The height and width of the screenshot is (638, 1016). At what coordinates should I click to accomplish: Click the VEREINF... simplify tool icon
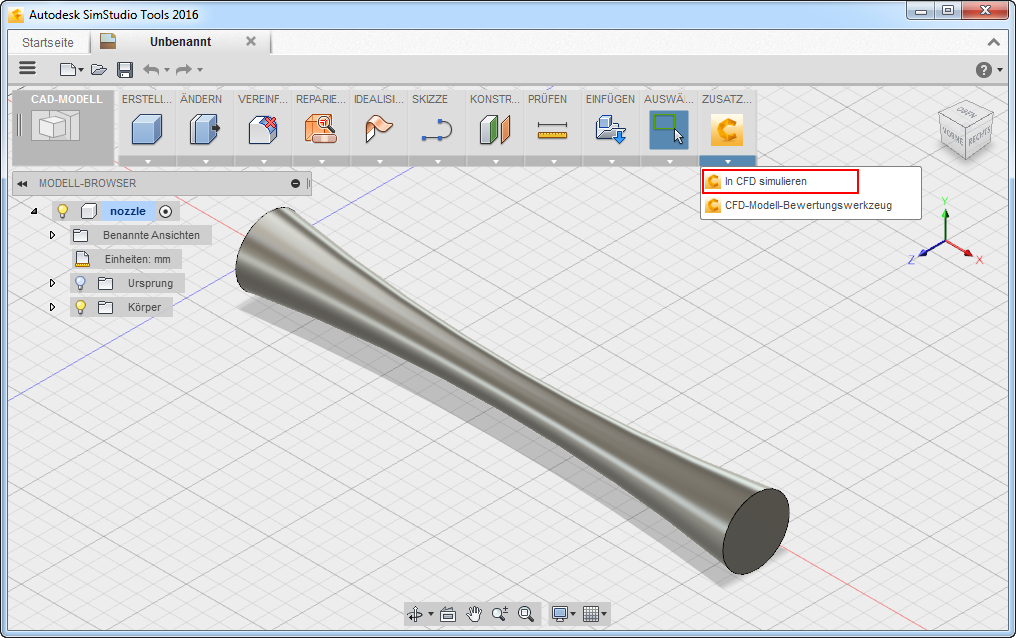click(x=263, y=129)
